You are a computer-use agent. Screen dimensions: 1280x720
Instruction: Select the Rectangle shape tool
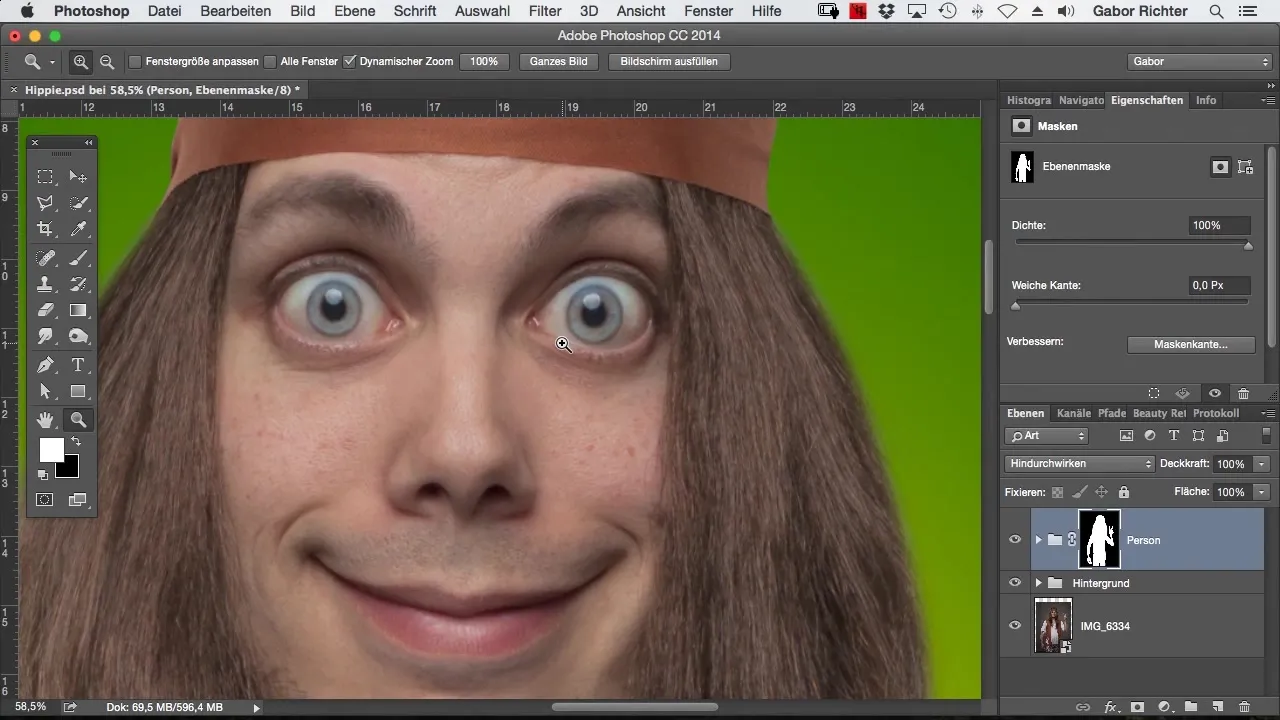(78, 391)
